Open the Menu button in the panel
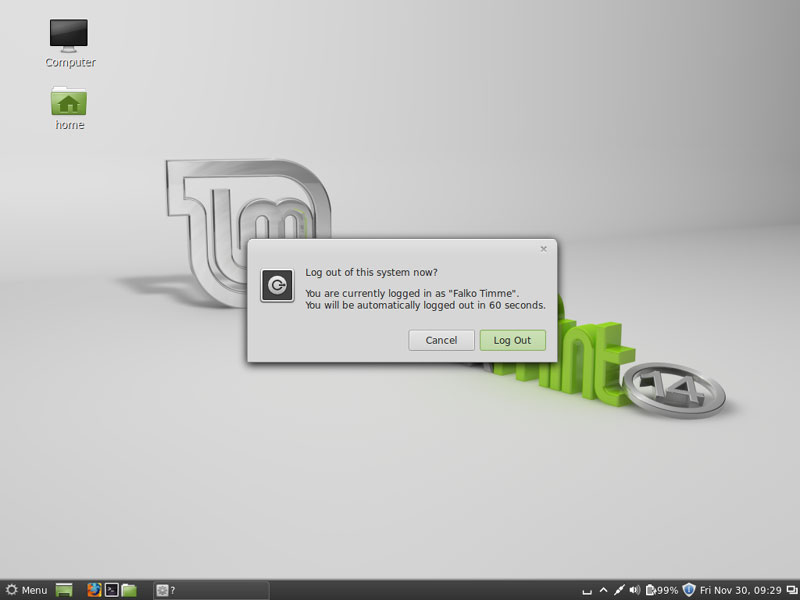The width and height of the screenshot is (800, 600). [26, 590]
